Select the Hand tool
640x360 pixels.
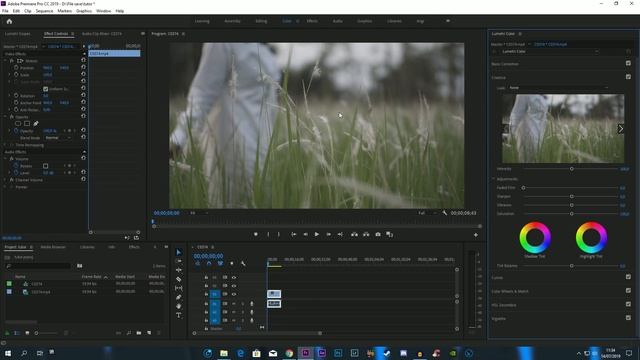pyautogui.click(x=178, y=306)
